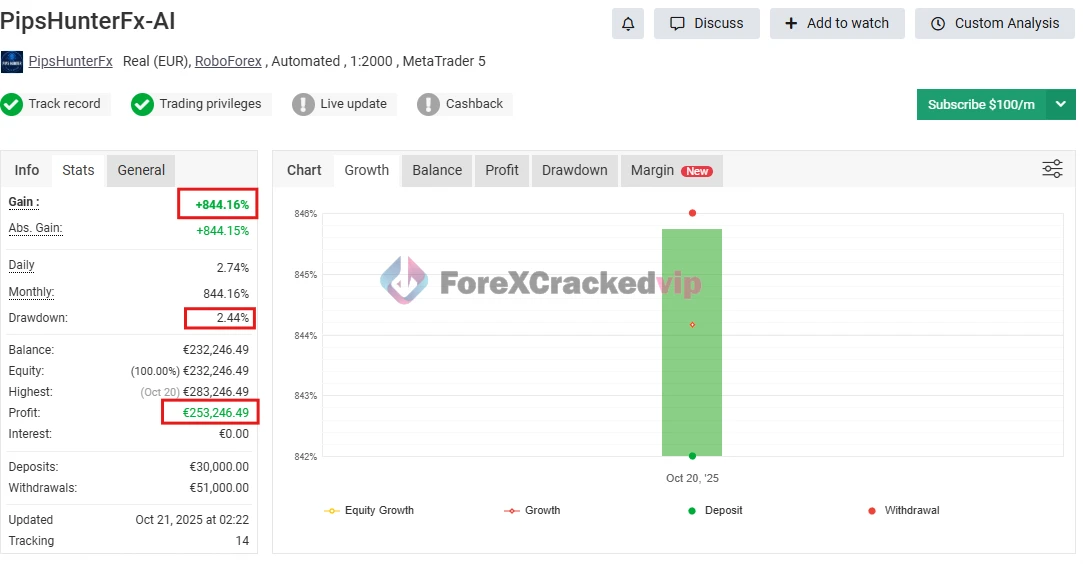The image size is (1083, 564).
Task: Click the Trading privileges green checkmark
Action: click(x=142, y=104)
